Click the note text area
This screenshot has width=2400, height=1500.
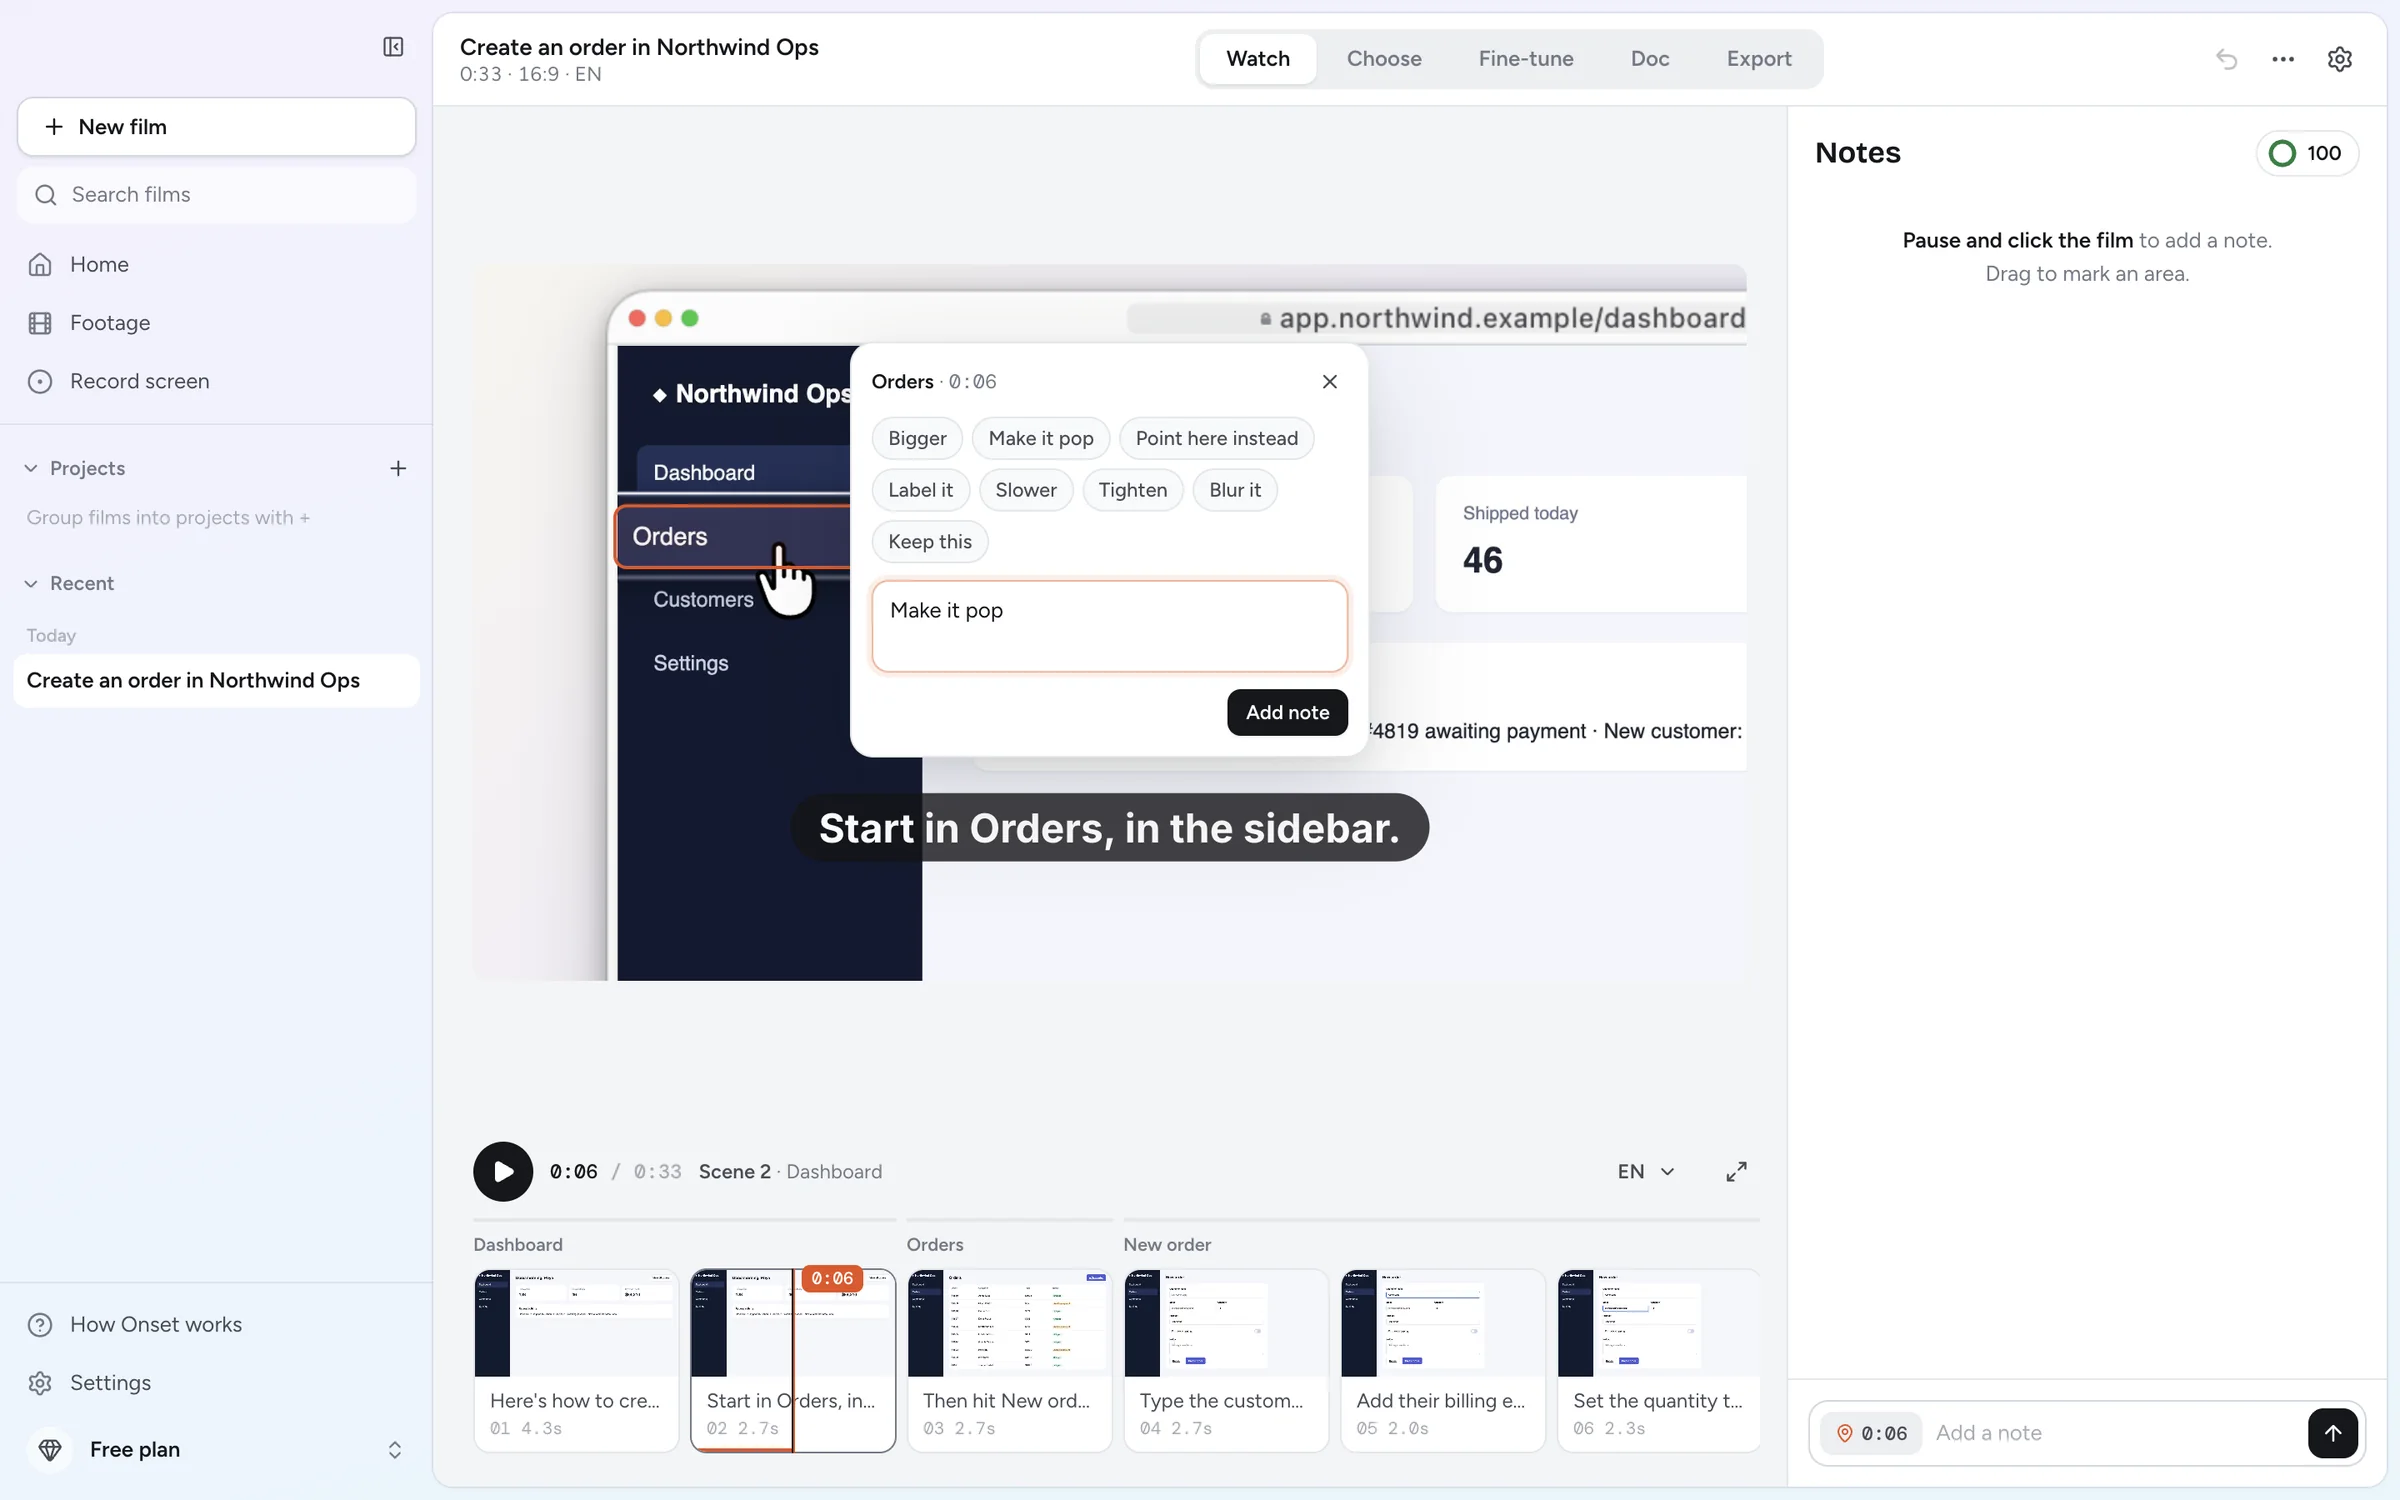pyautogui.click(x=1110, y=627)
